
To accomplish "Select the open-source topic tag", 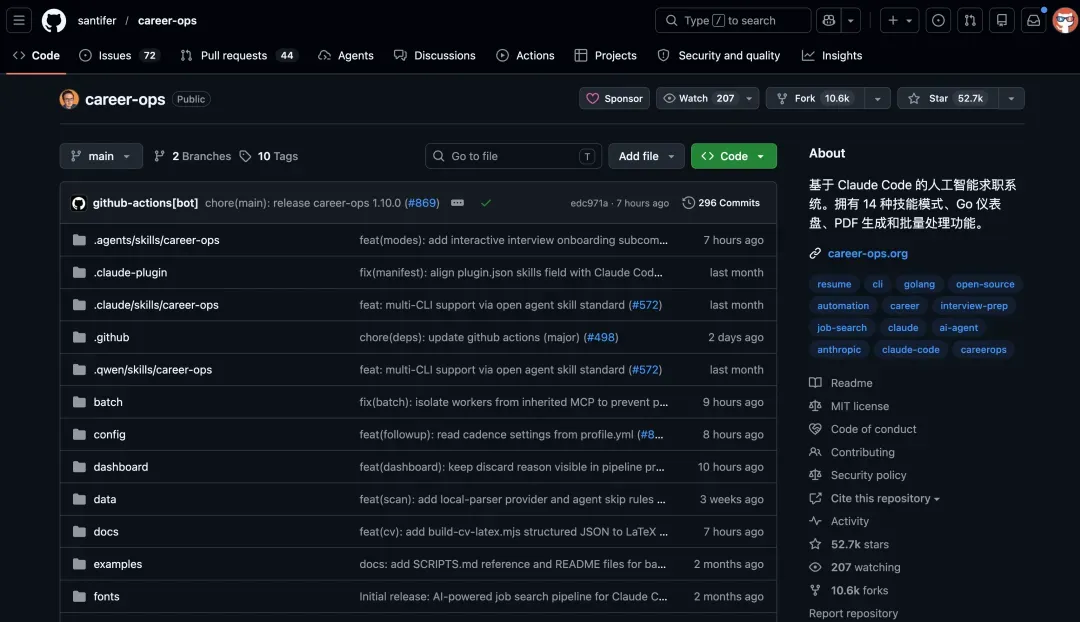I will (985, 284).
